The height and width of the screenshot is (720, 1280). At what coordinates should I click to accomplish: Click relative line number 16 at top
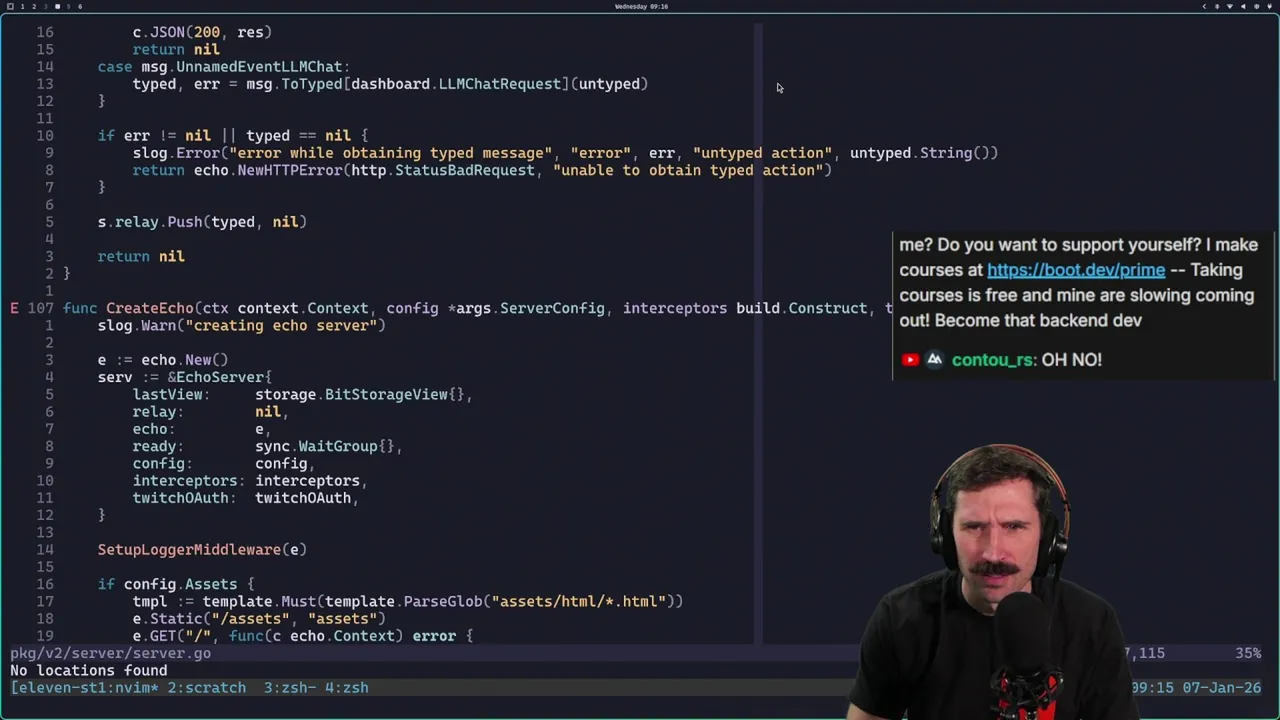(45, 32)
